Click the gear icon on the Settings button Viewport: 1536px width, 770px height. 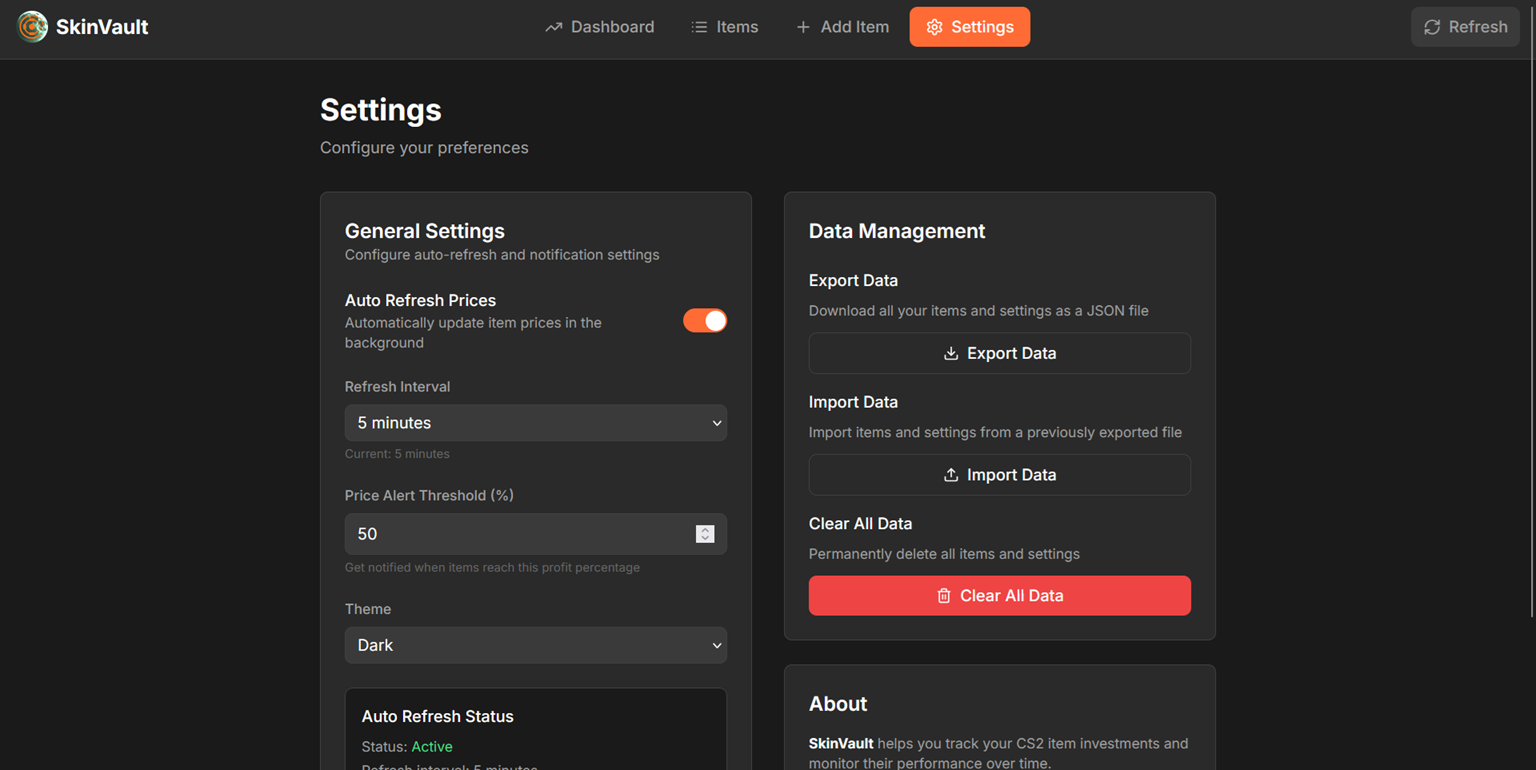tap(934, 26)
